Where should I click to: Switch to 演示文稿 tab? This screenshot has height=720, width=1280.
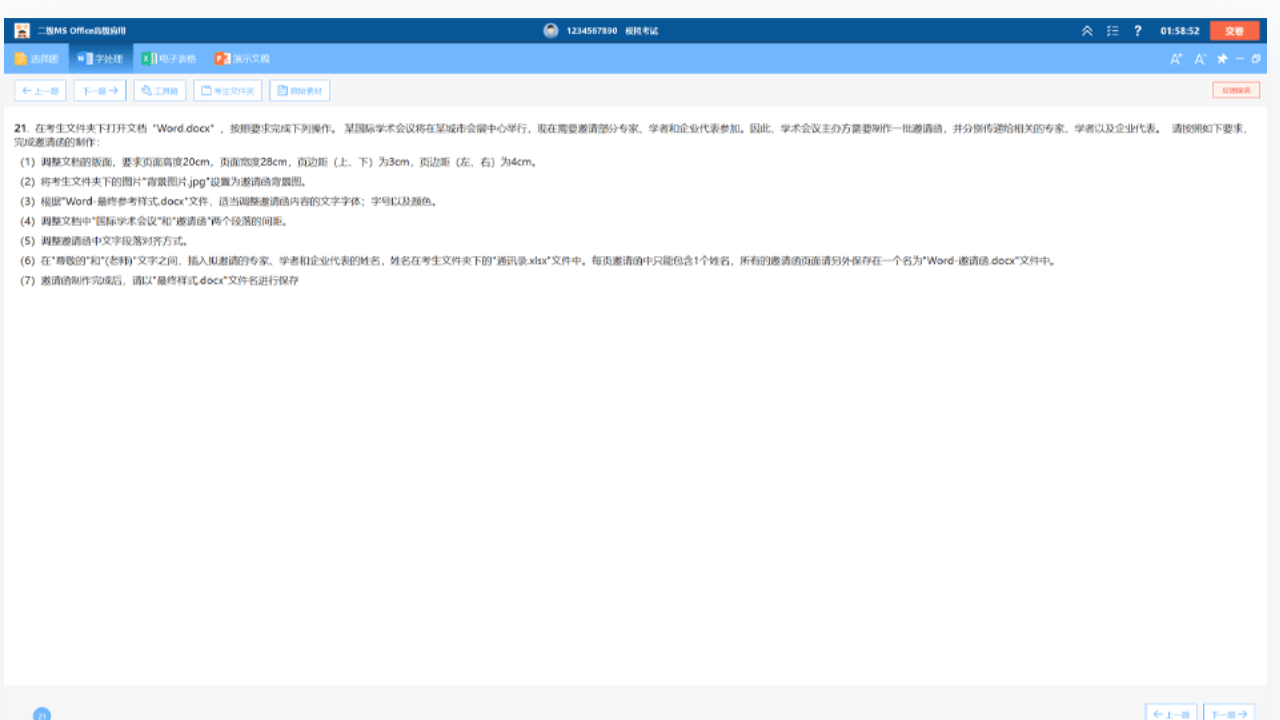click(242, 59)
